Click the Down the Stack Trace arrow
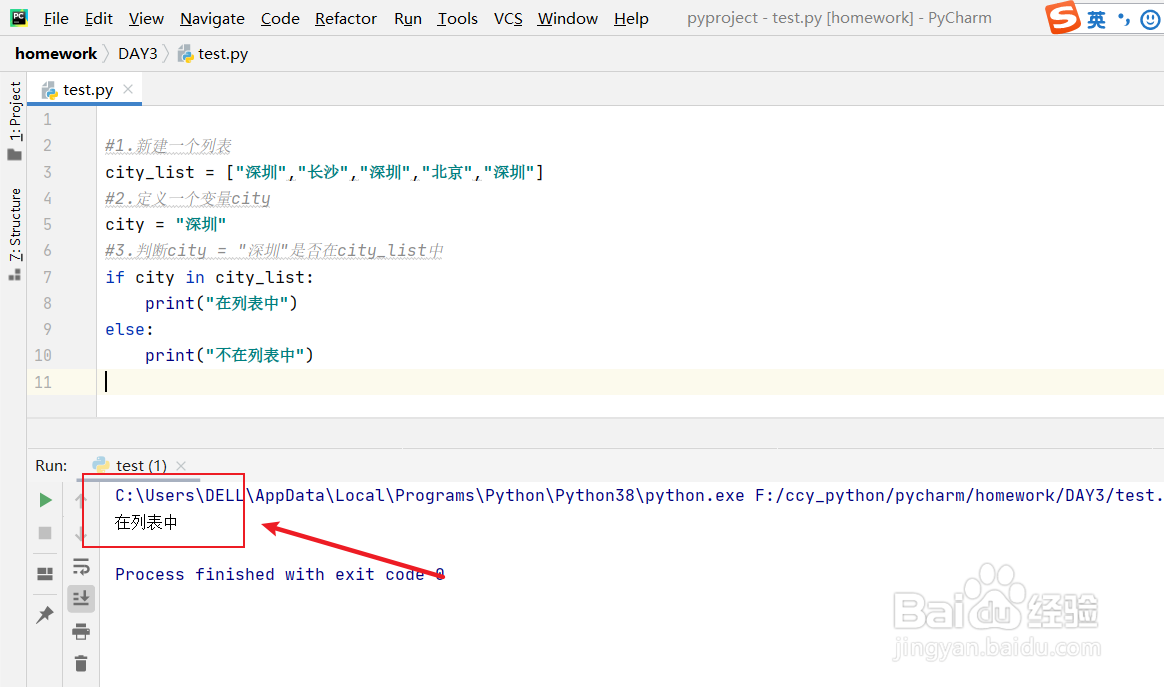Screen dimensions: 1164x687 (81, 533)
